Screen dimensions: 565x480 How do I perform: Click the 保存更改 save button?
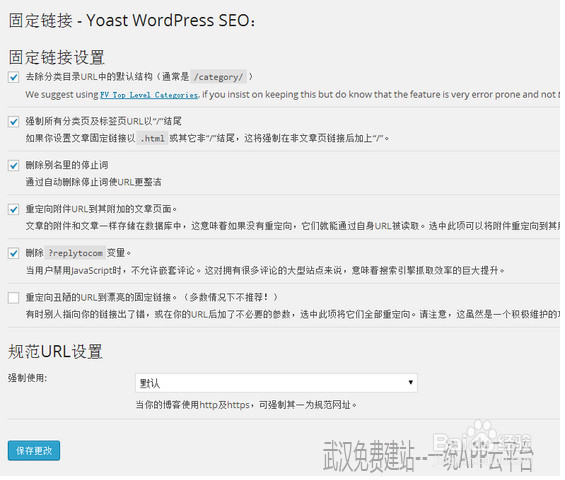coord(34,450)
